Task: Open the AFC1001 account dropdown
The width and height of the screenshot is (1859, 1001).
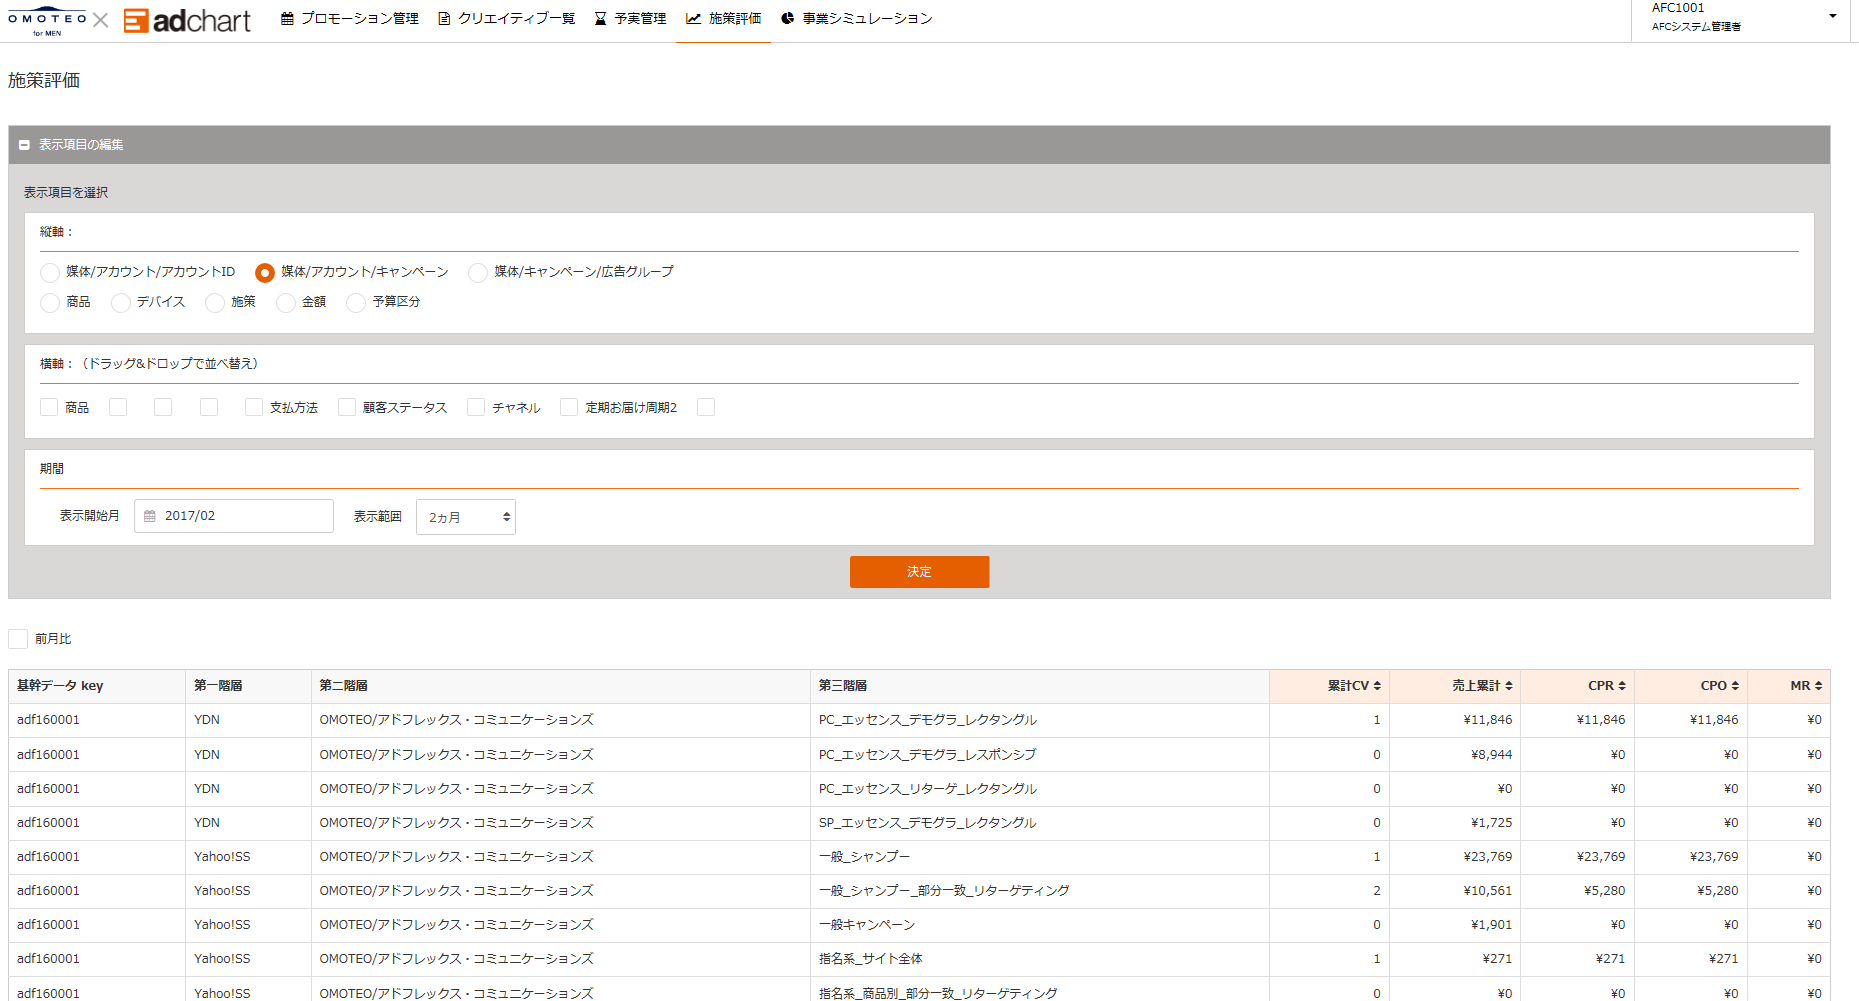Action: (1832, 16)
